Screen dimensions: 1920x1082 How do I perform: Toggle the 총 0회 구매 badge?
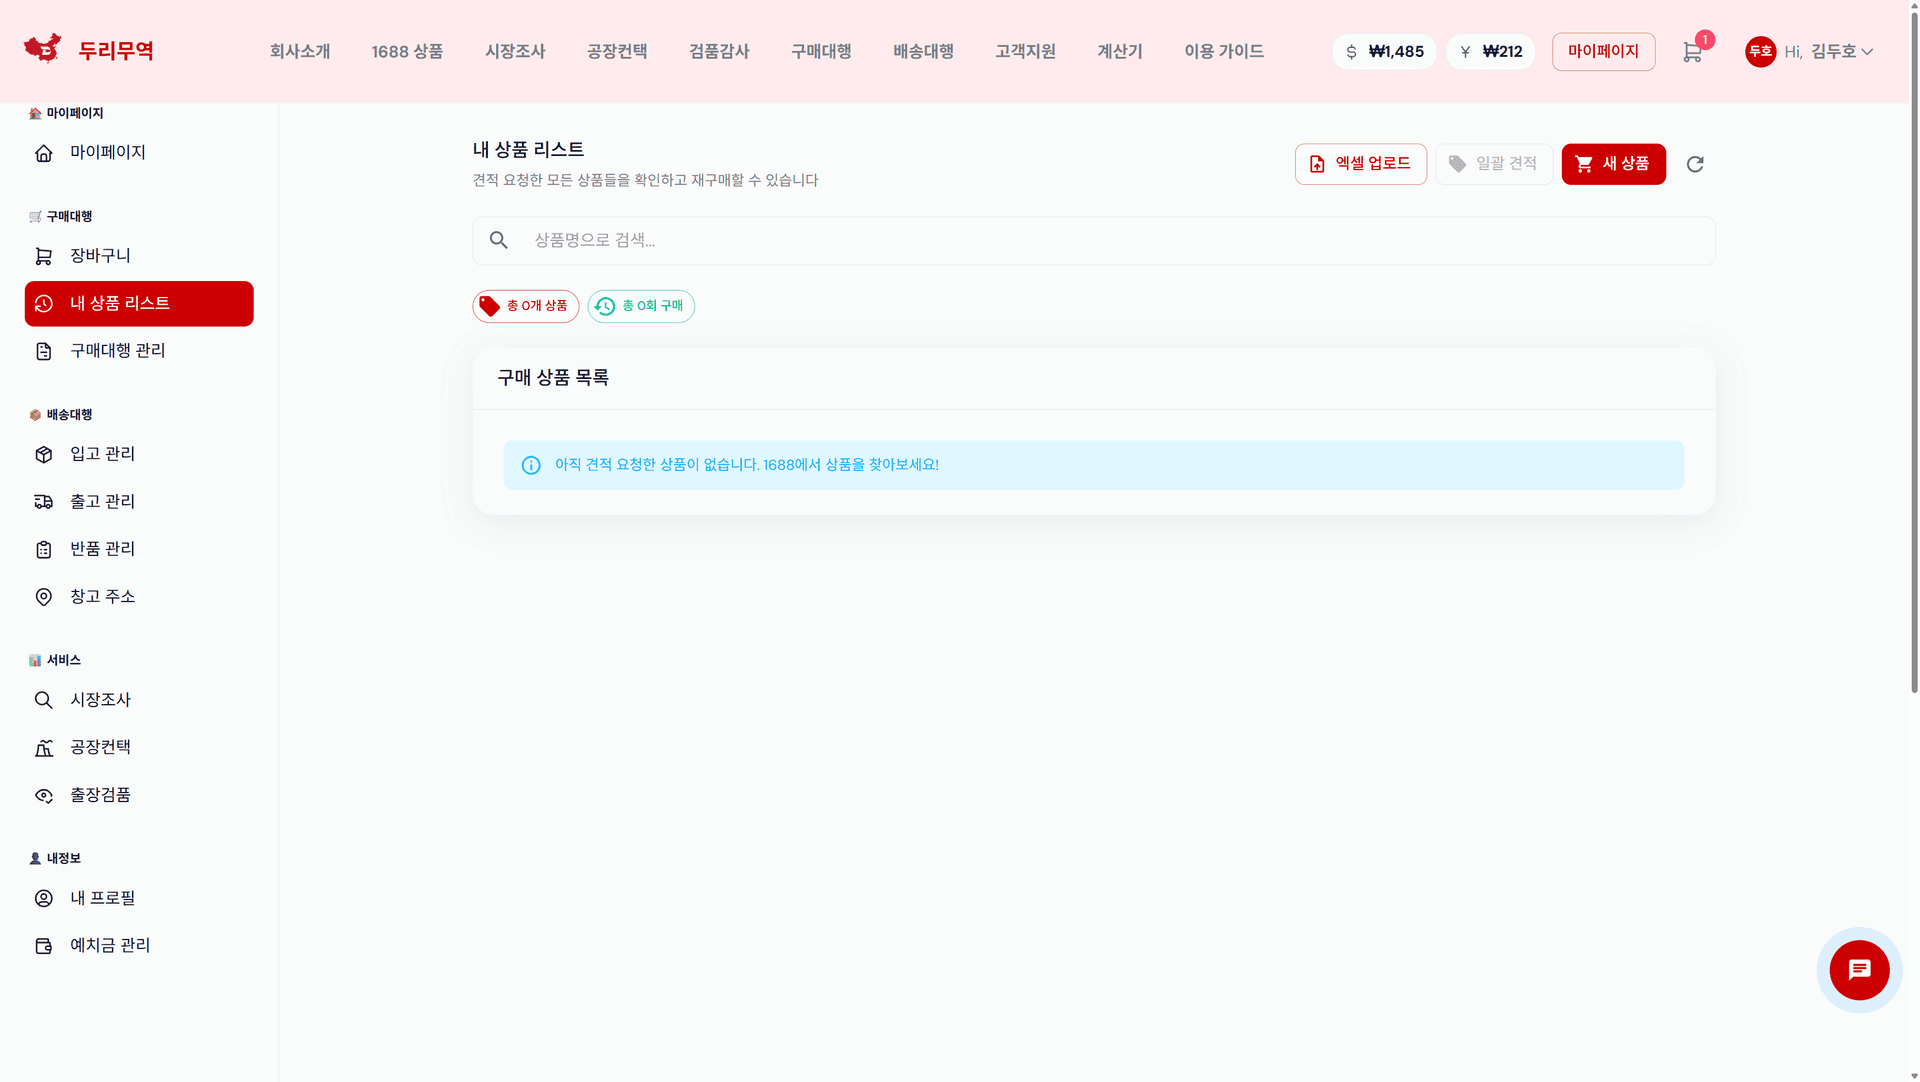(x=640, y=306)
